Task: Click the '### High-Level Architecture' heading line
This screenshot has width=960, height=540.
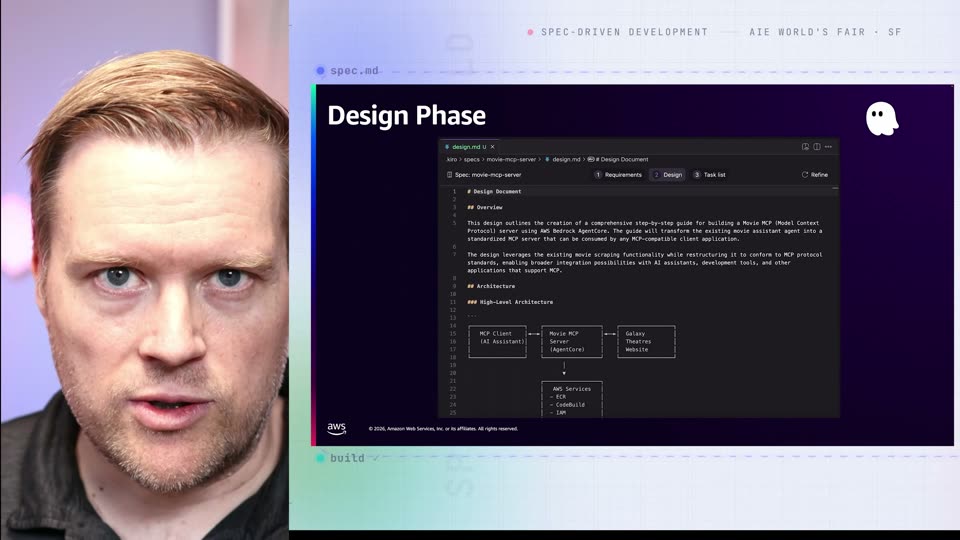Action: [x=510, y=302]
